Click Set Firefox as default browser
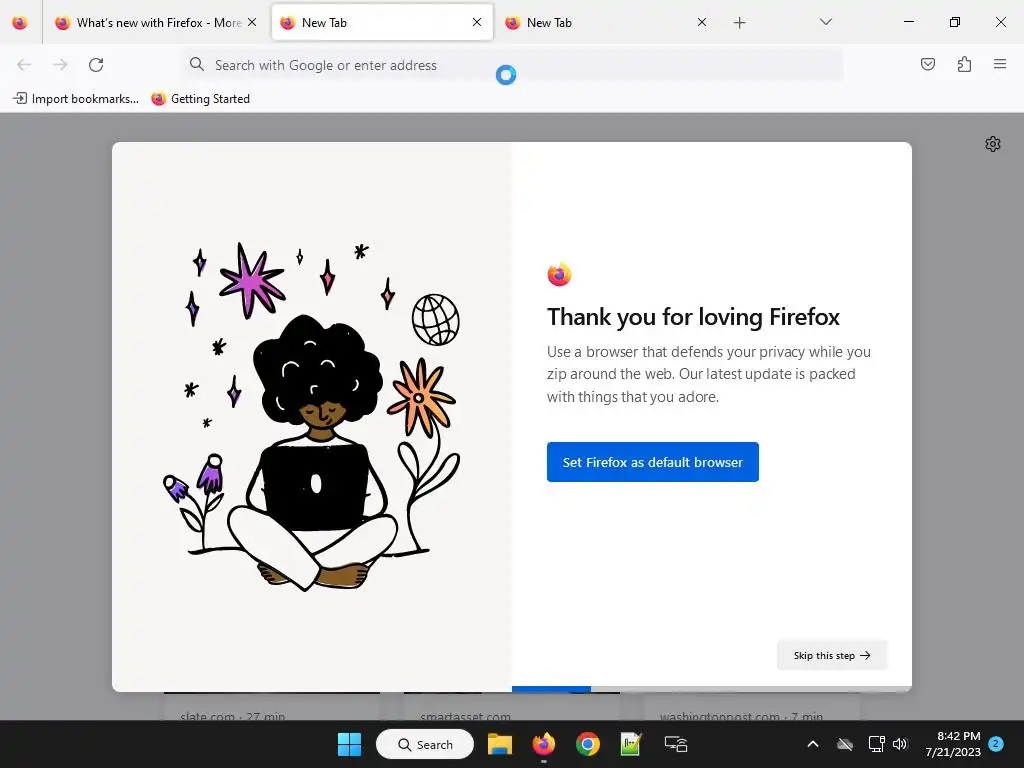Viewport: 1024px width, 768px height. point(652,462)
